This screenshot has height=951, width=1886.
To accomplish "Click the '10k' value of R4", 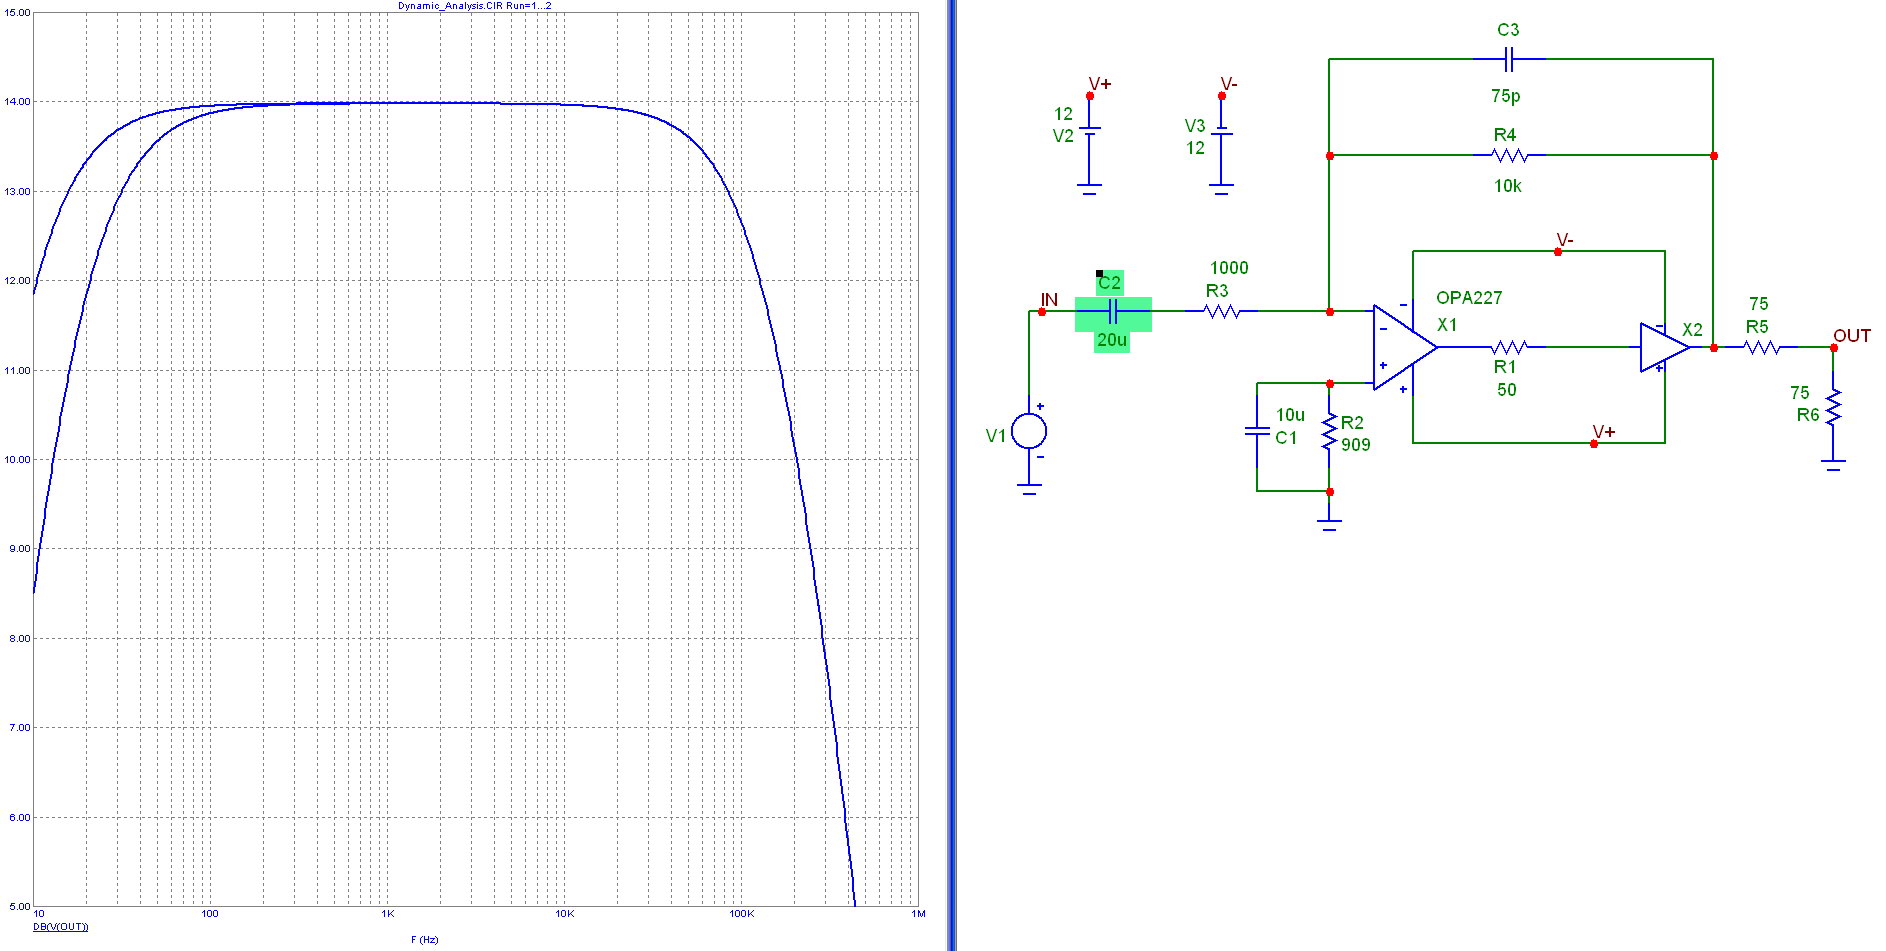I will coord(1508,186).
